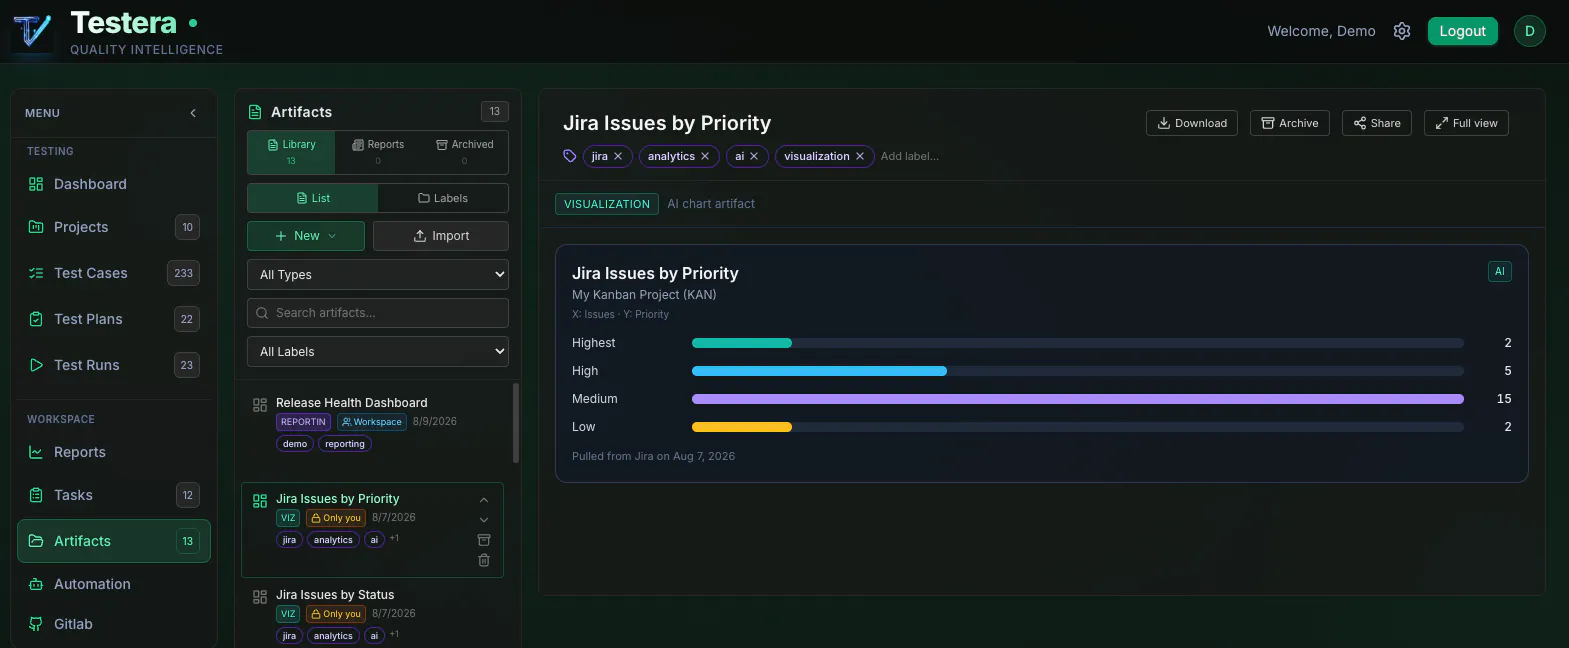Screen dimensions: 1569x648
Task: Click the Download button
Action: pos(1192,123)
